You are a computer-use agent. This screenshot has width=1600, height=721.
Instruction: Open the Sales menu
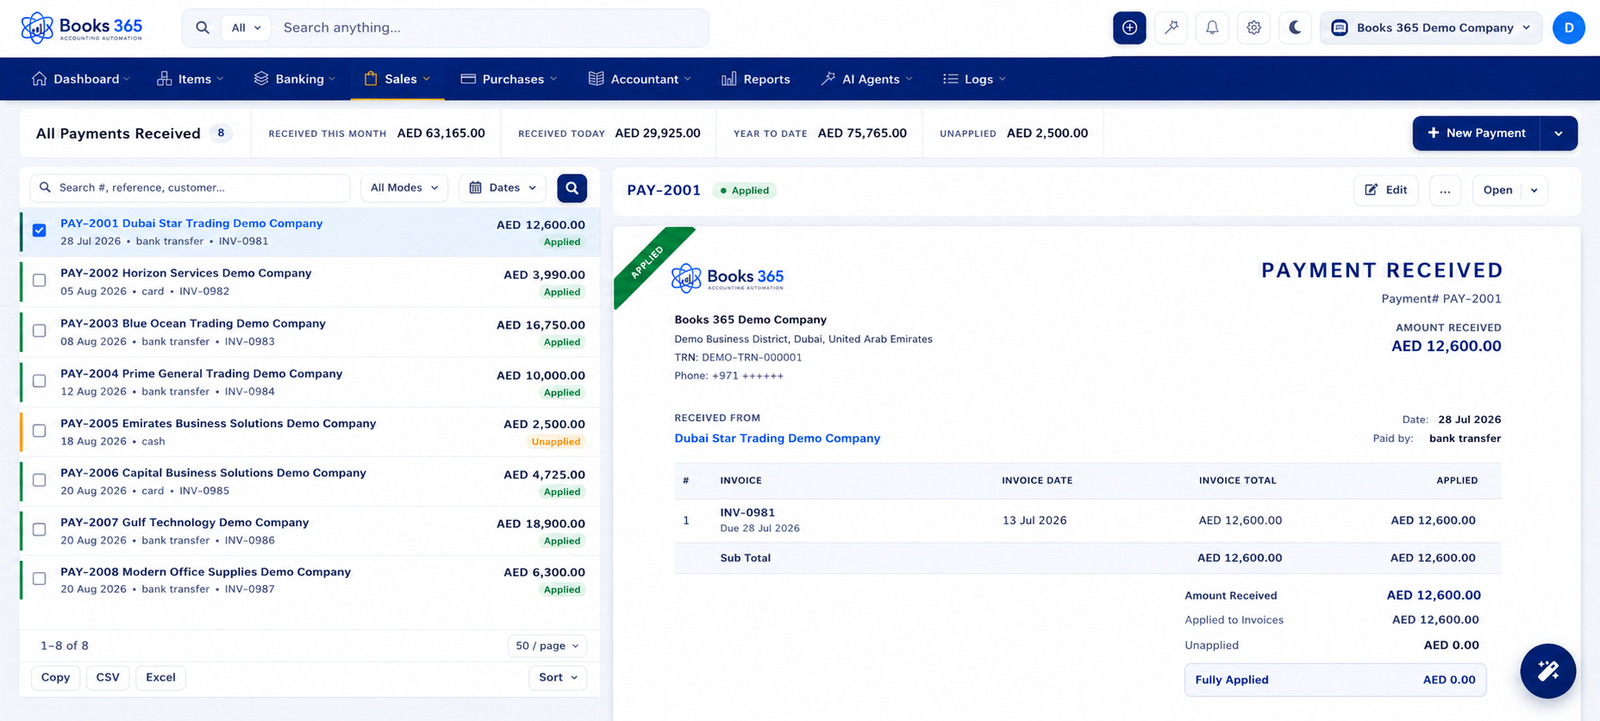click(397, 79)
